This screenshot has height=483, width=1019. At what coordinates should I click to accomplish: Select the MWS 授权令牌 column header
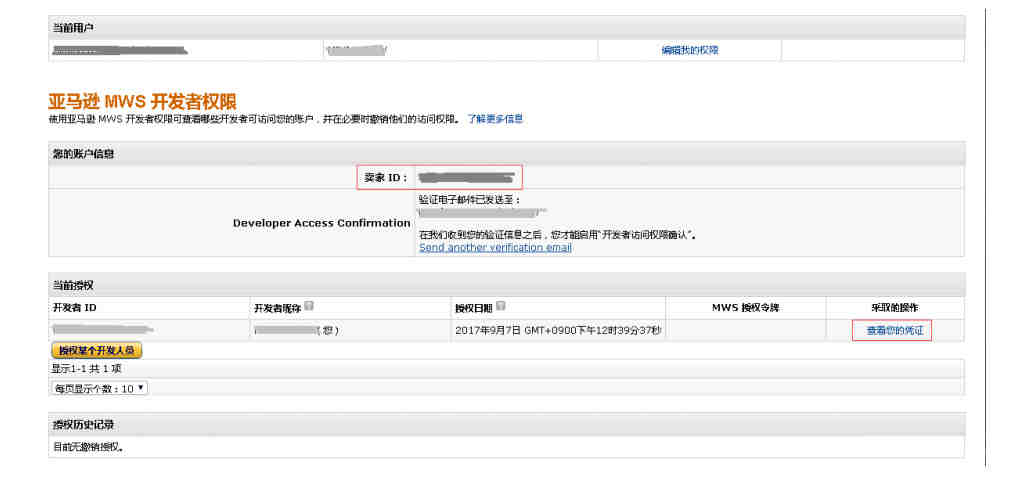(745, 307)
